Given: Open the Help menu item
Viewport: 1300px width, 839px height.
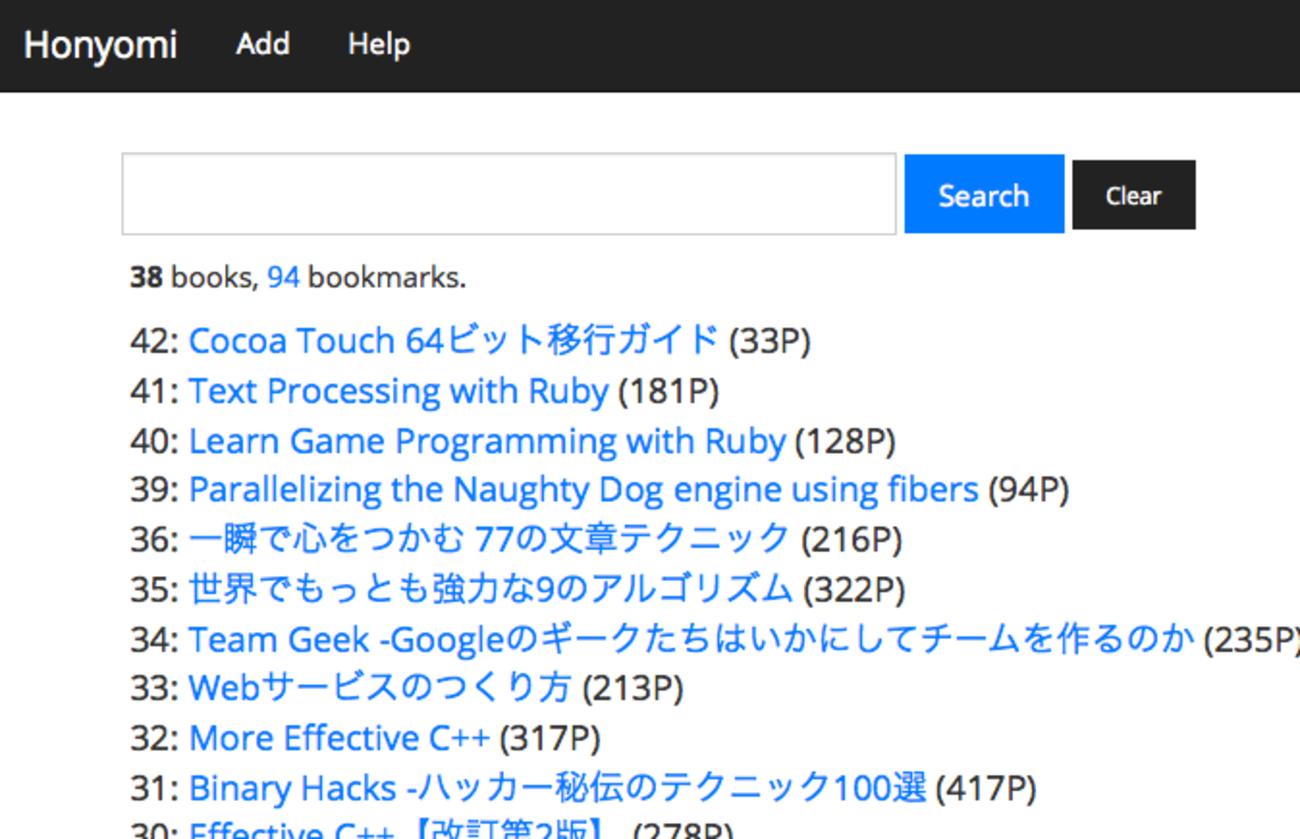Looking at the screenshot, I should click(x=379, y=44).
